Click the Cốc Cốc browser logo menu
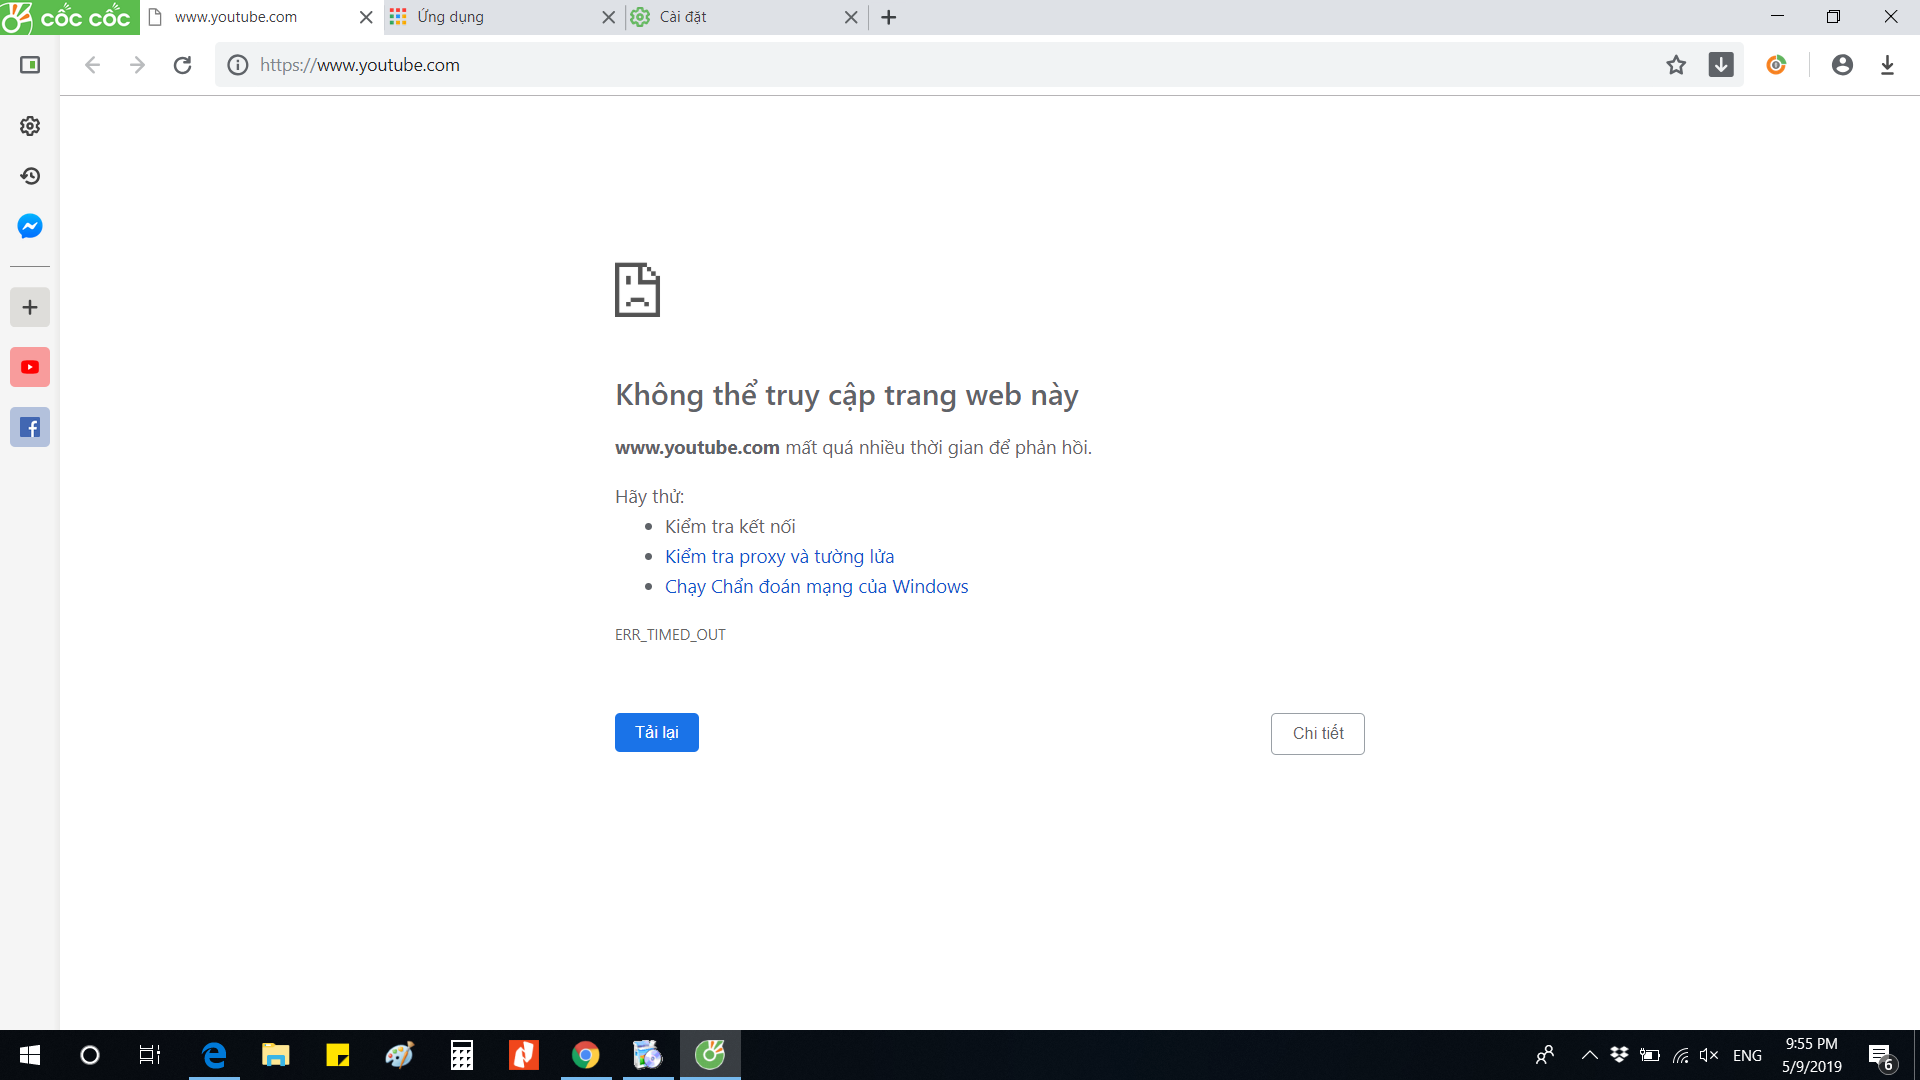Viewport: 1920px width, 1080px height. pos(69,17)
